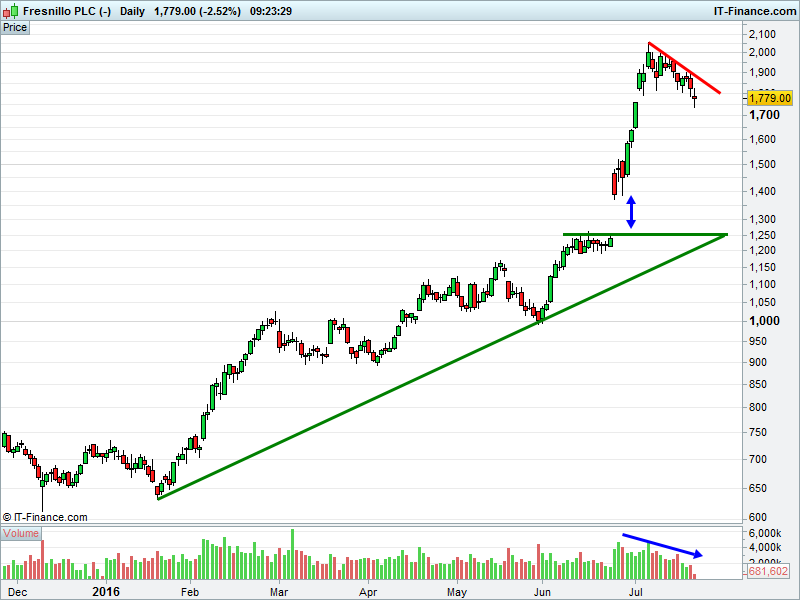The width and height of the screenshot is (800, 600).
Task: Click the 2016 date axis label
Action: pos(106,592)
